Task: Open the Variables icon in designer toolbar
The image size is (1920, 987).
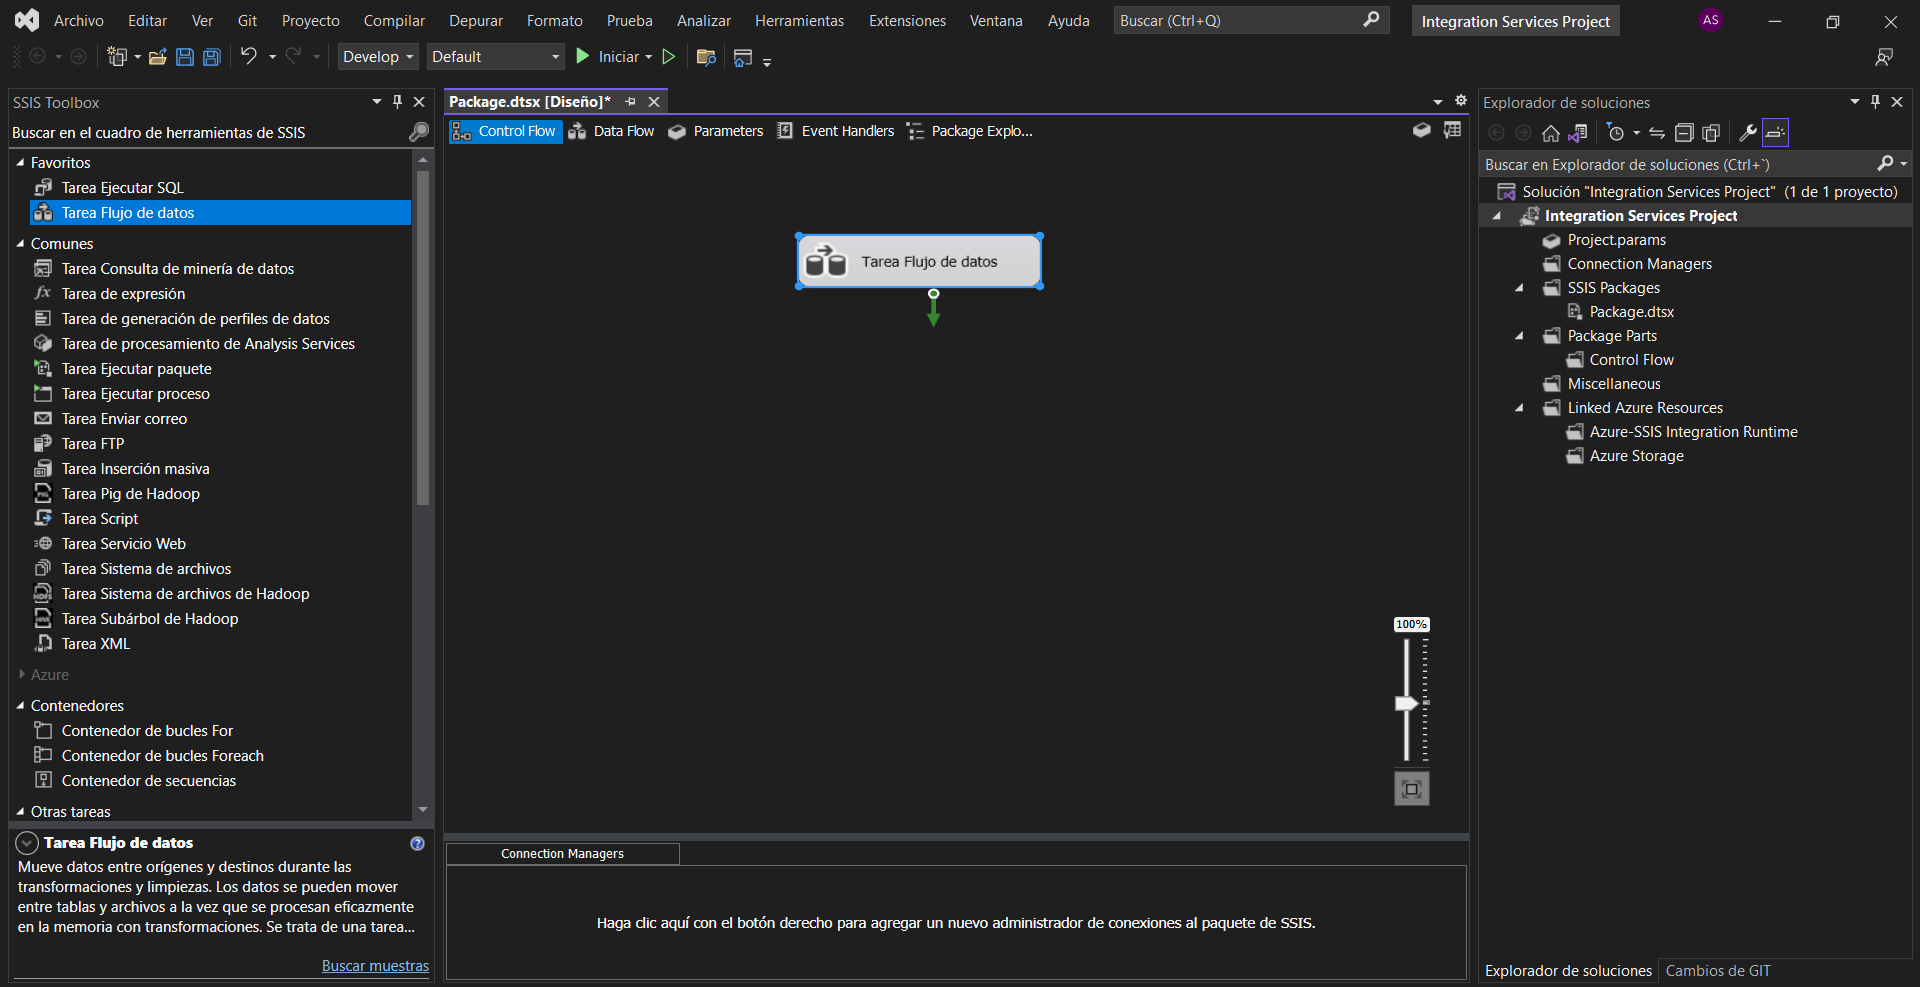Action: (1452, 131)
